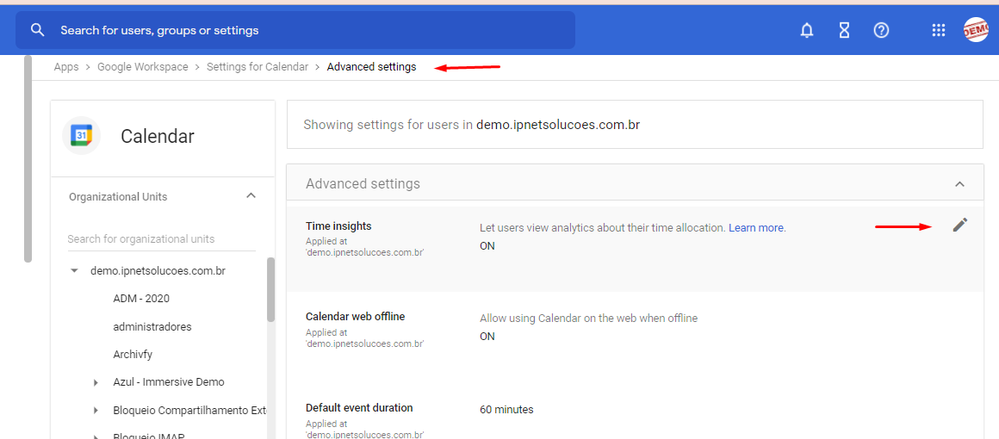This screenshot has width=999, height=439.
Task: Open the notifications bell
Action: 807,30
